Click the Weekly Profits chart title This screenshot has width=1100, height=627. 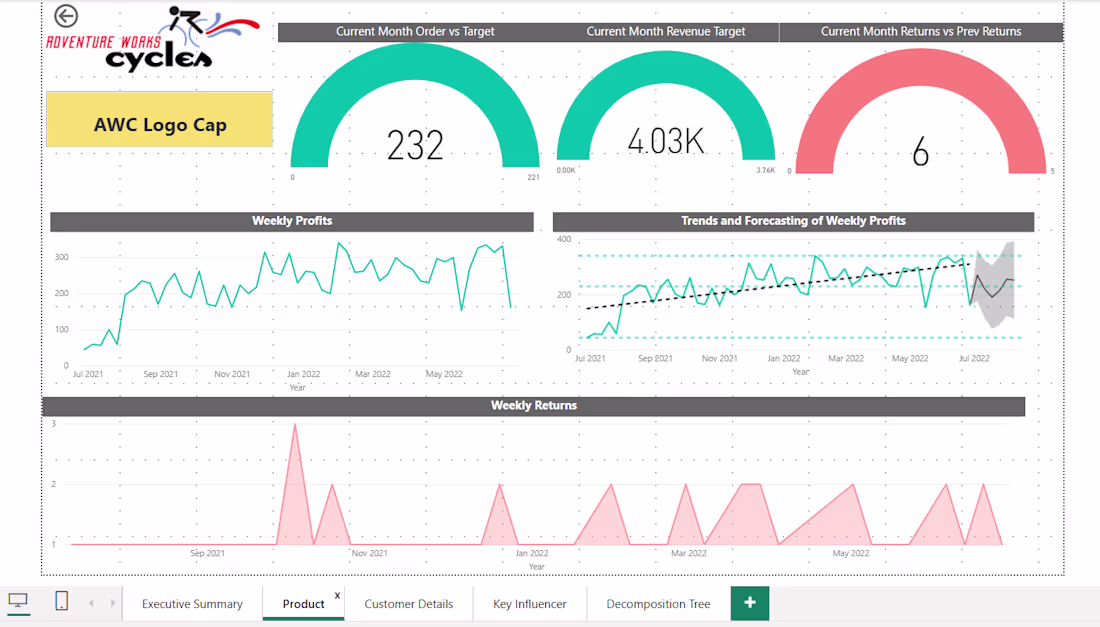point(292,221)
